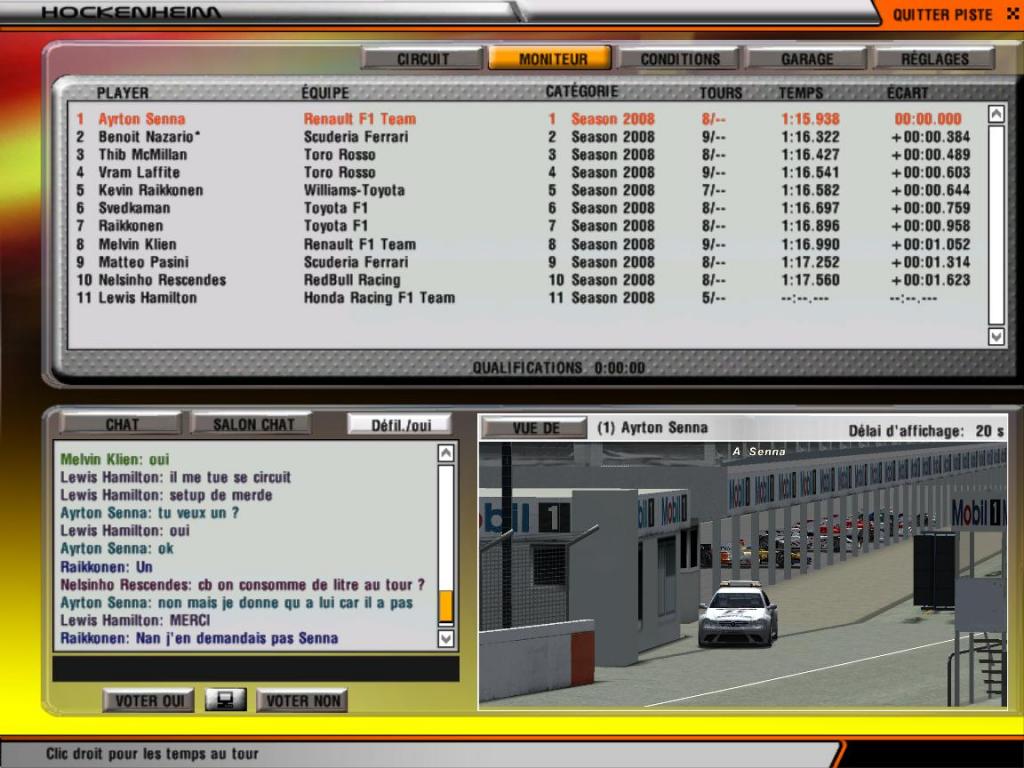Click the Qualifications session timer text

click(559, 368)
